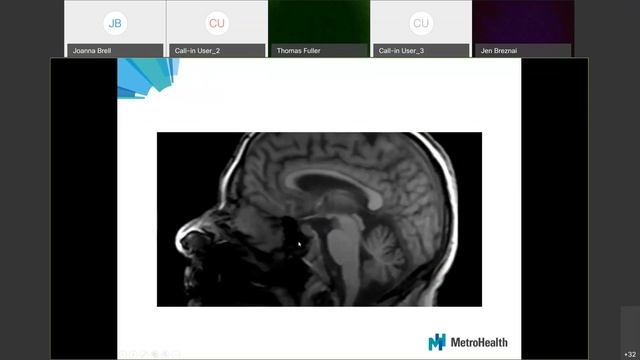Click the JB avatar circle

[x=115, y=23]
